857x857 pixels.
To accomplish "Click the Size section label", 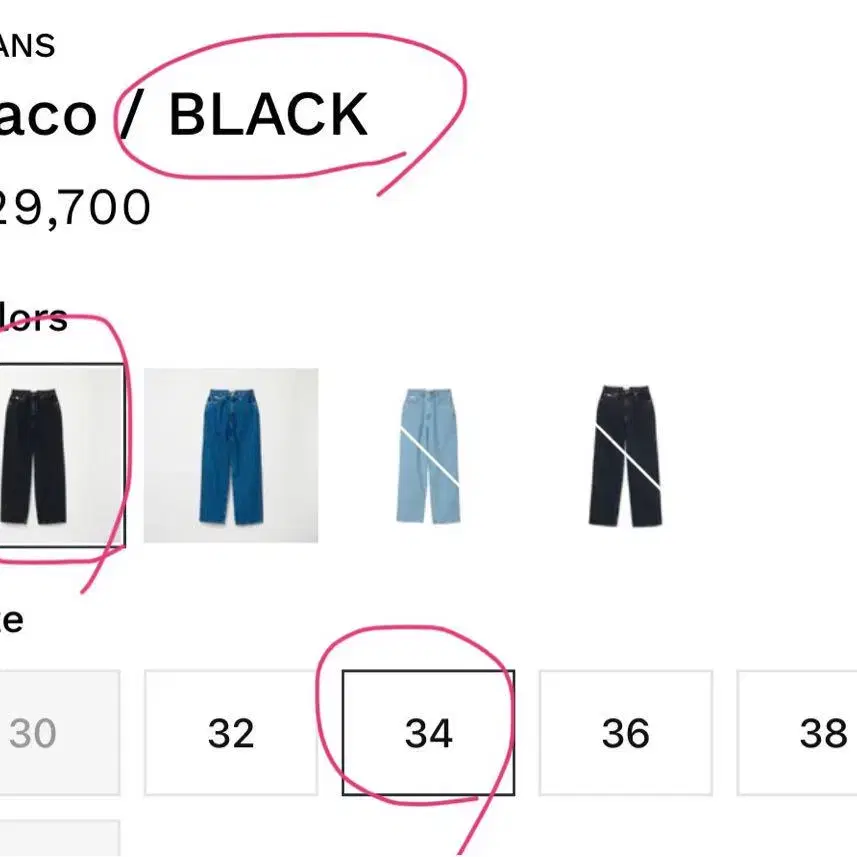I will pos(12,620).
